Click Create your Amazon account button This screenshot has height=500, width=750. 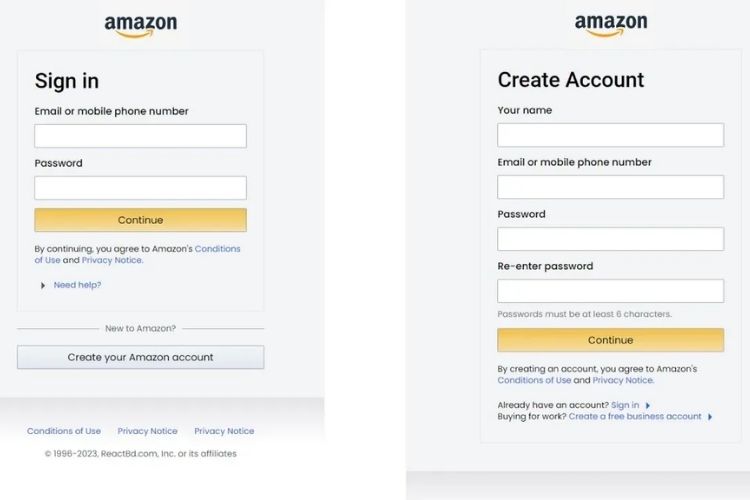(x=140, y=357)
